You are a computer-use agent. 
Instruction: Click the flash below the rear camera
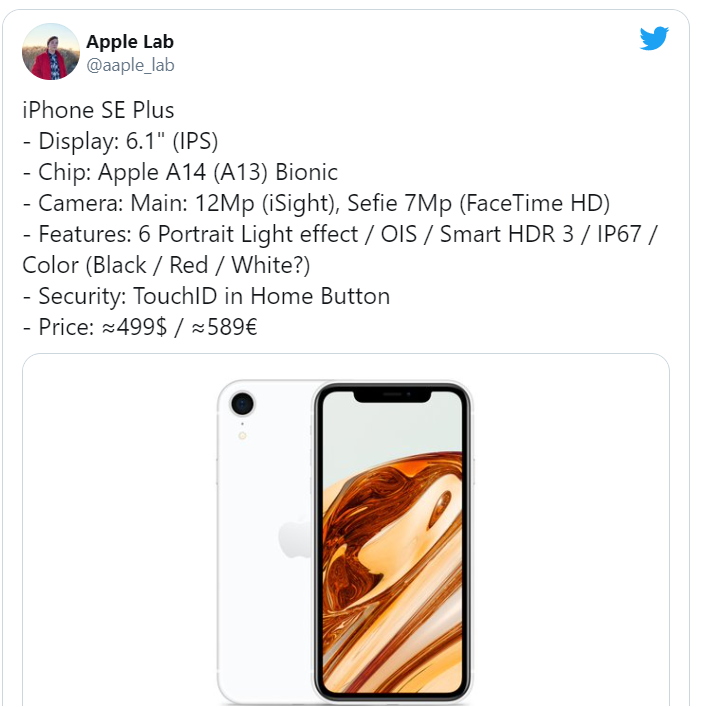coord(242,436)
